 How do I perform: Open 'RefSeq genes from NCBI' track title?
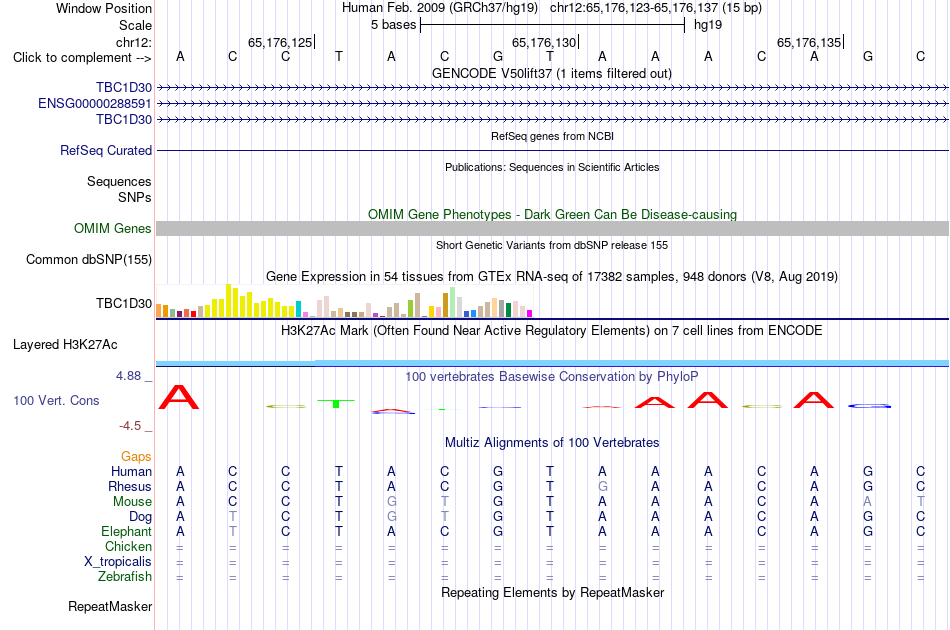(x=552, y=136)
